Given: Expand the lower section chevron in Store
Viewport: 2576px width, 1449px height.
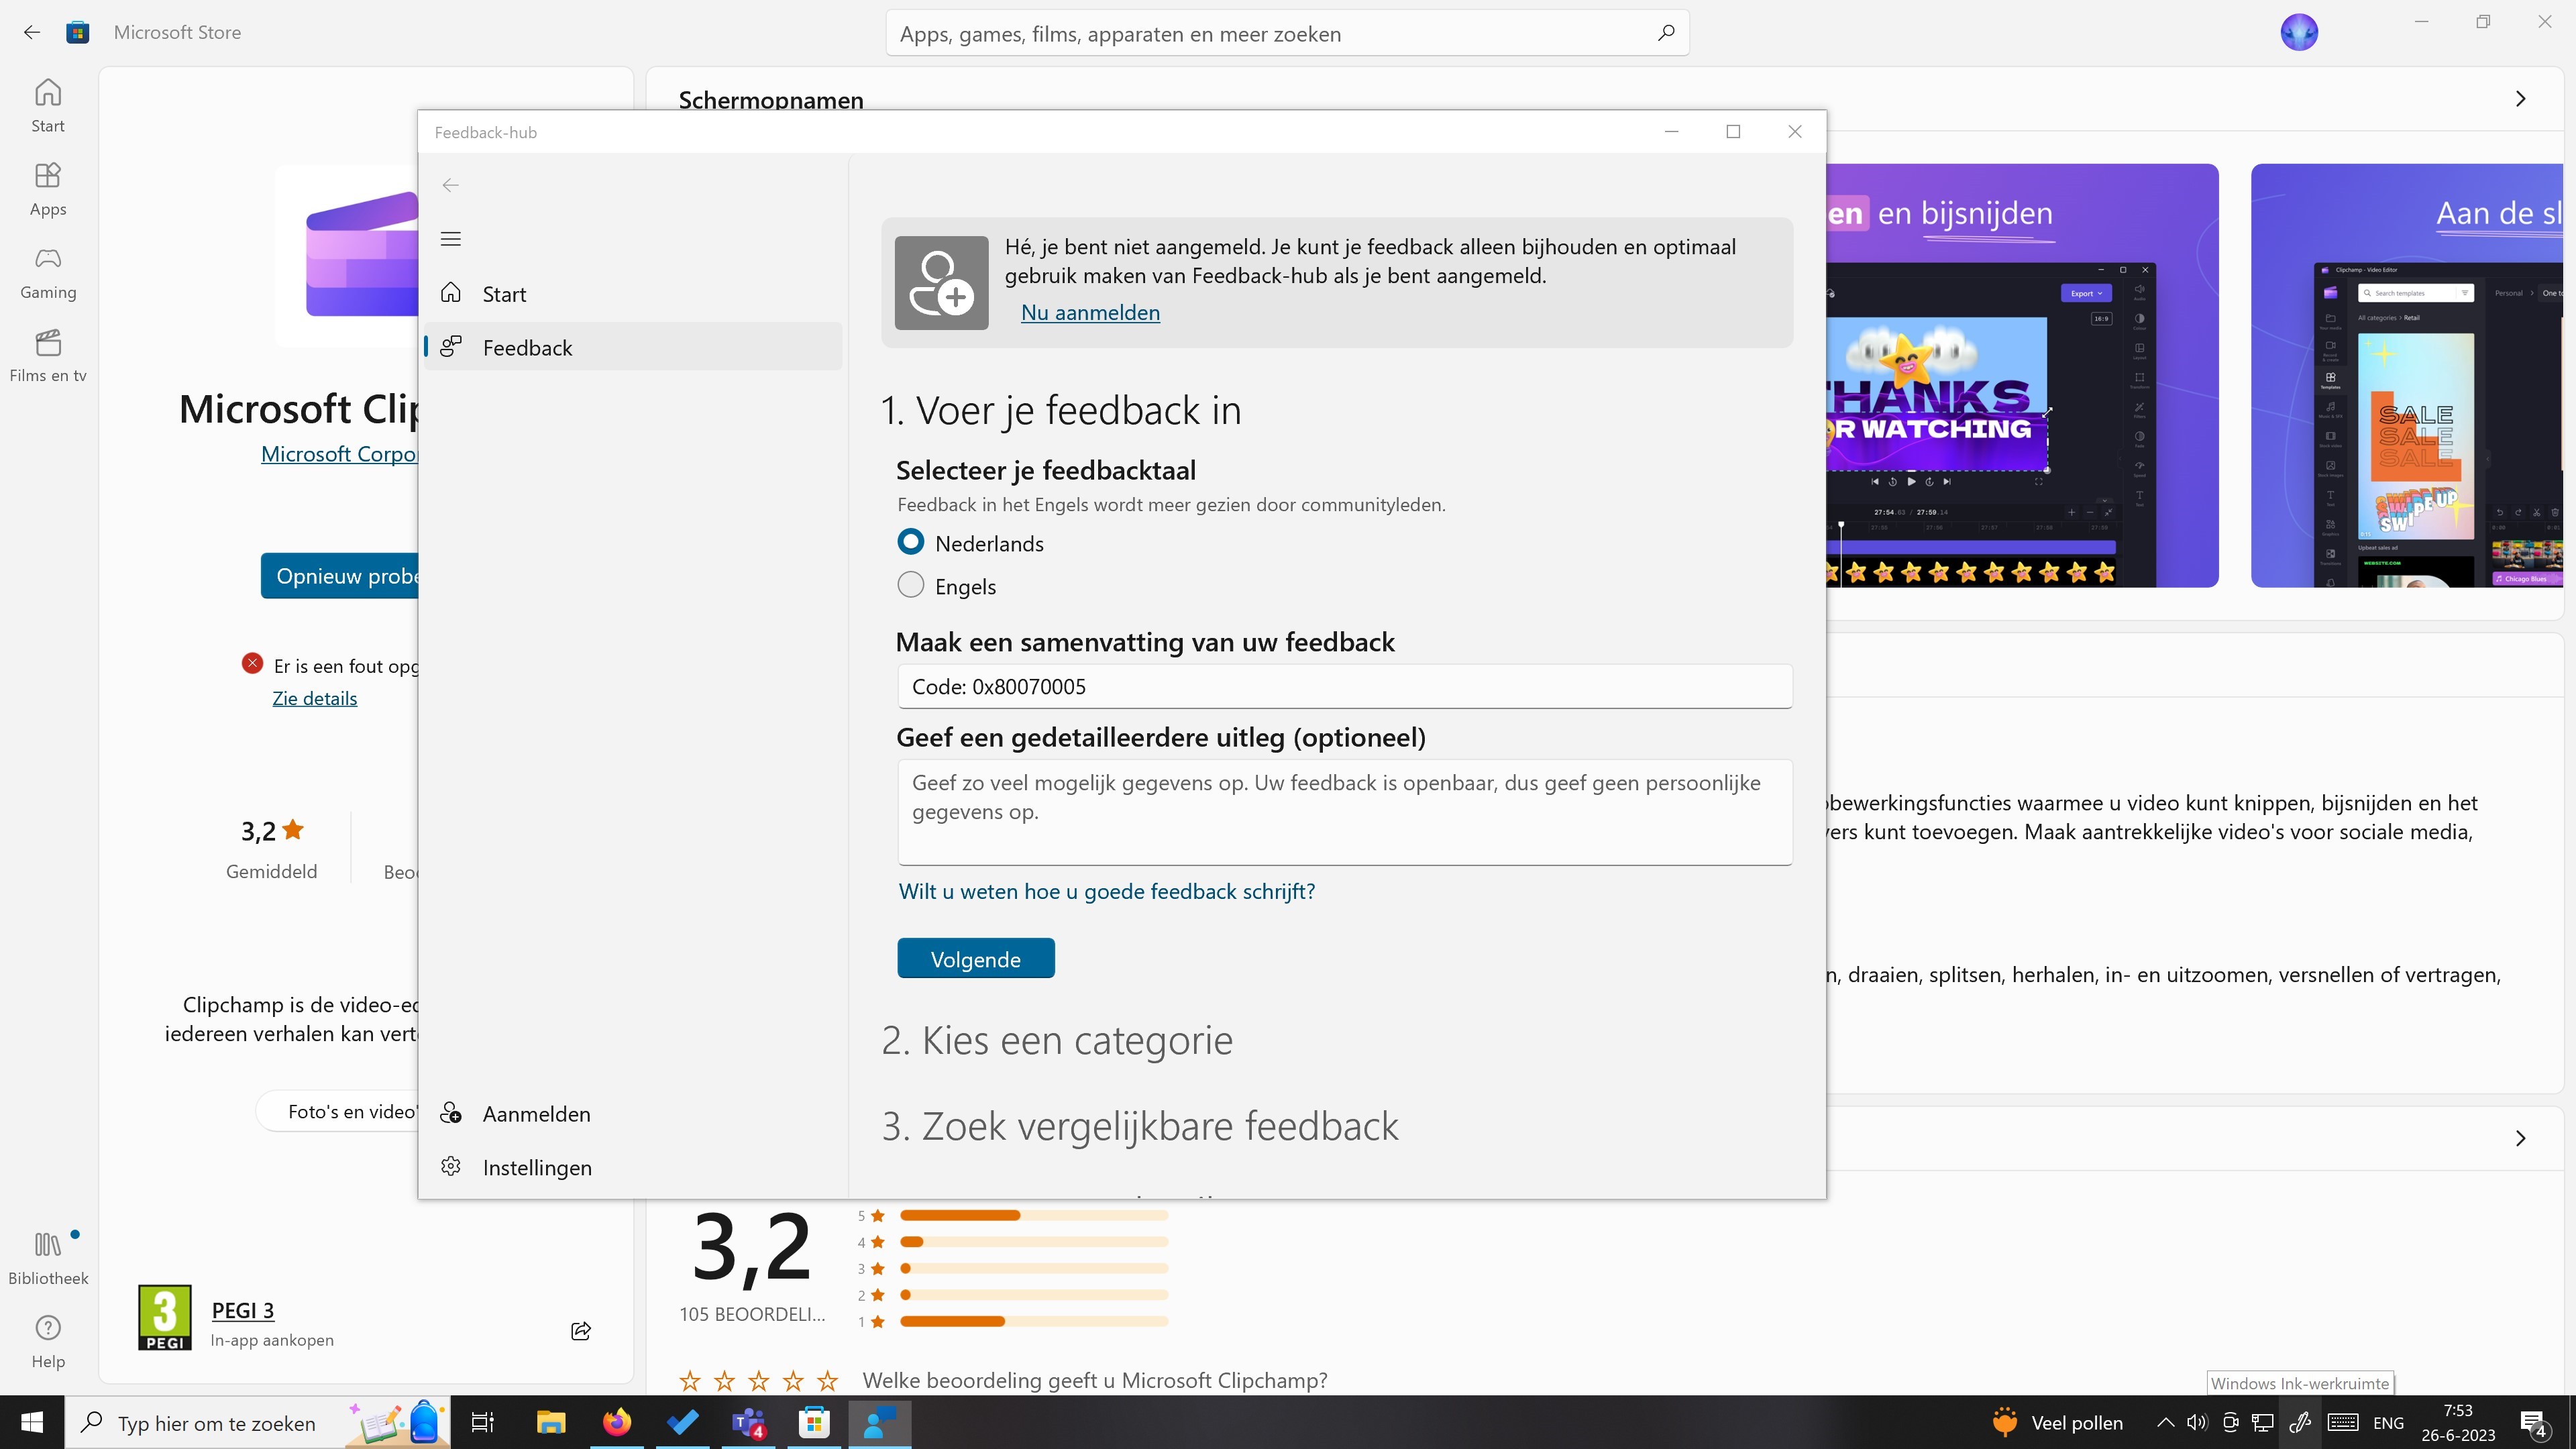Looking at the screenshot, I should pyautogui.click(x=2520, y=1138).
